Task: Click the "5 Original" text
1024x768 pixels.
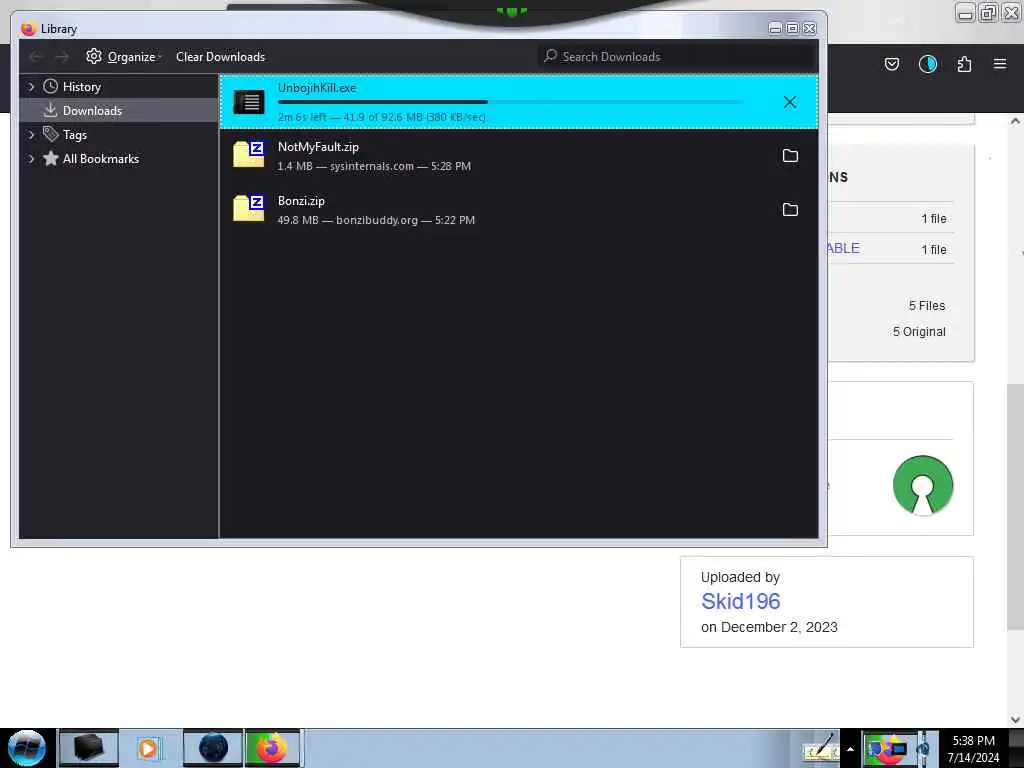Action: tap(919, 332)
